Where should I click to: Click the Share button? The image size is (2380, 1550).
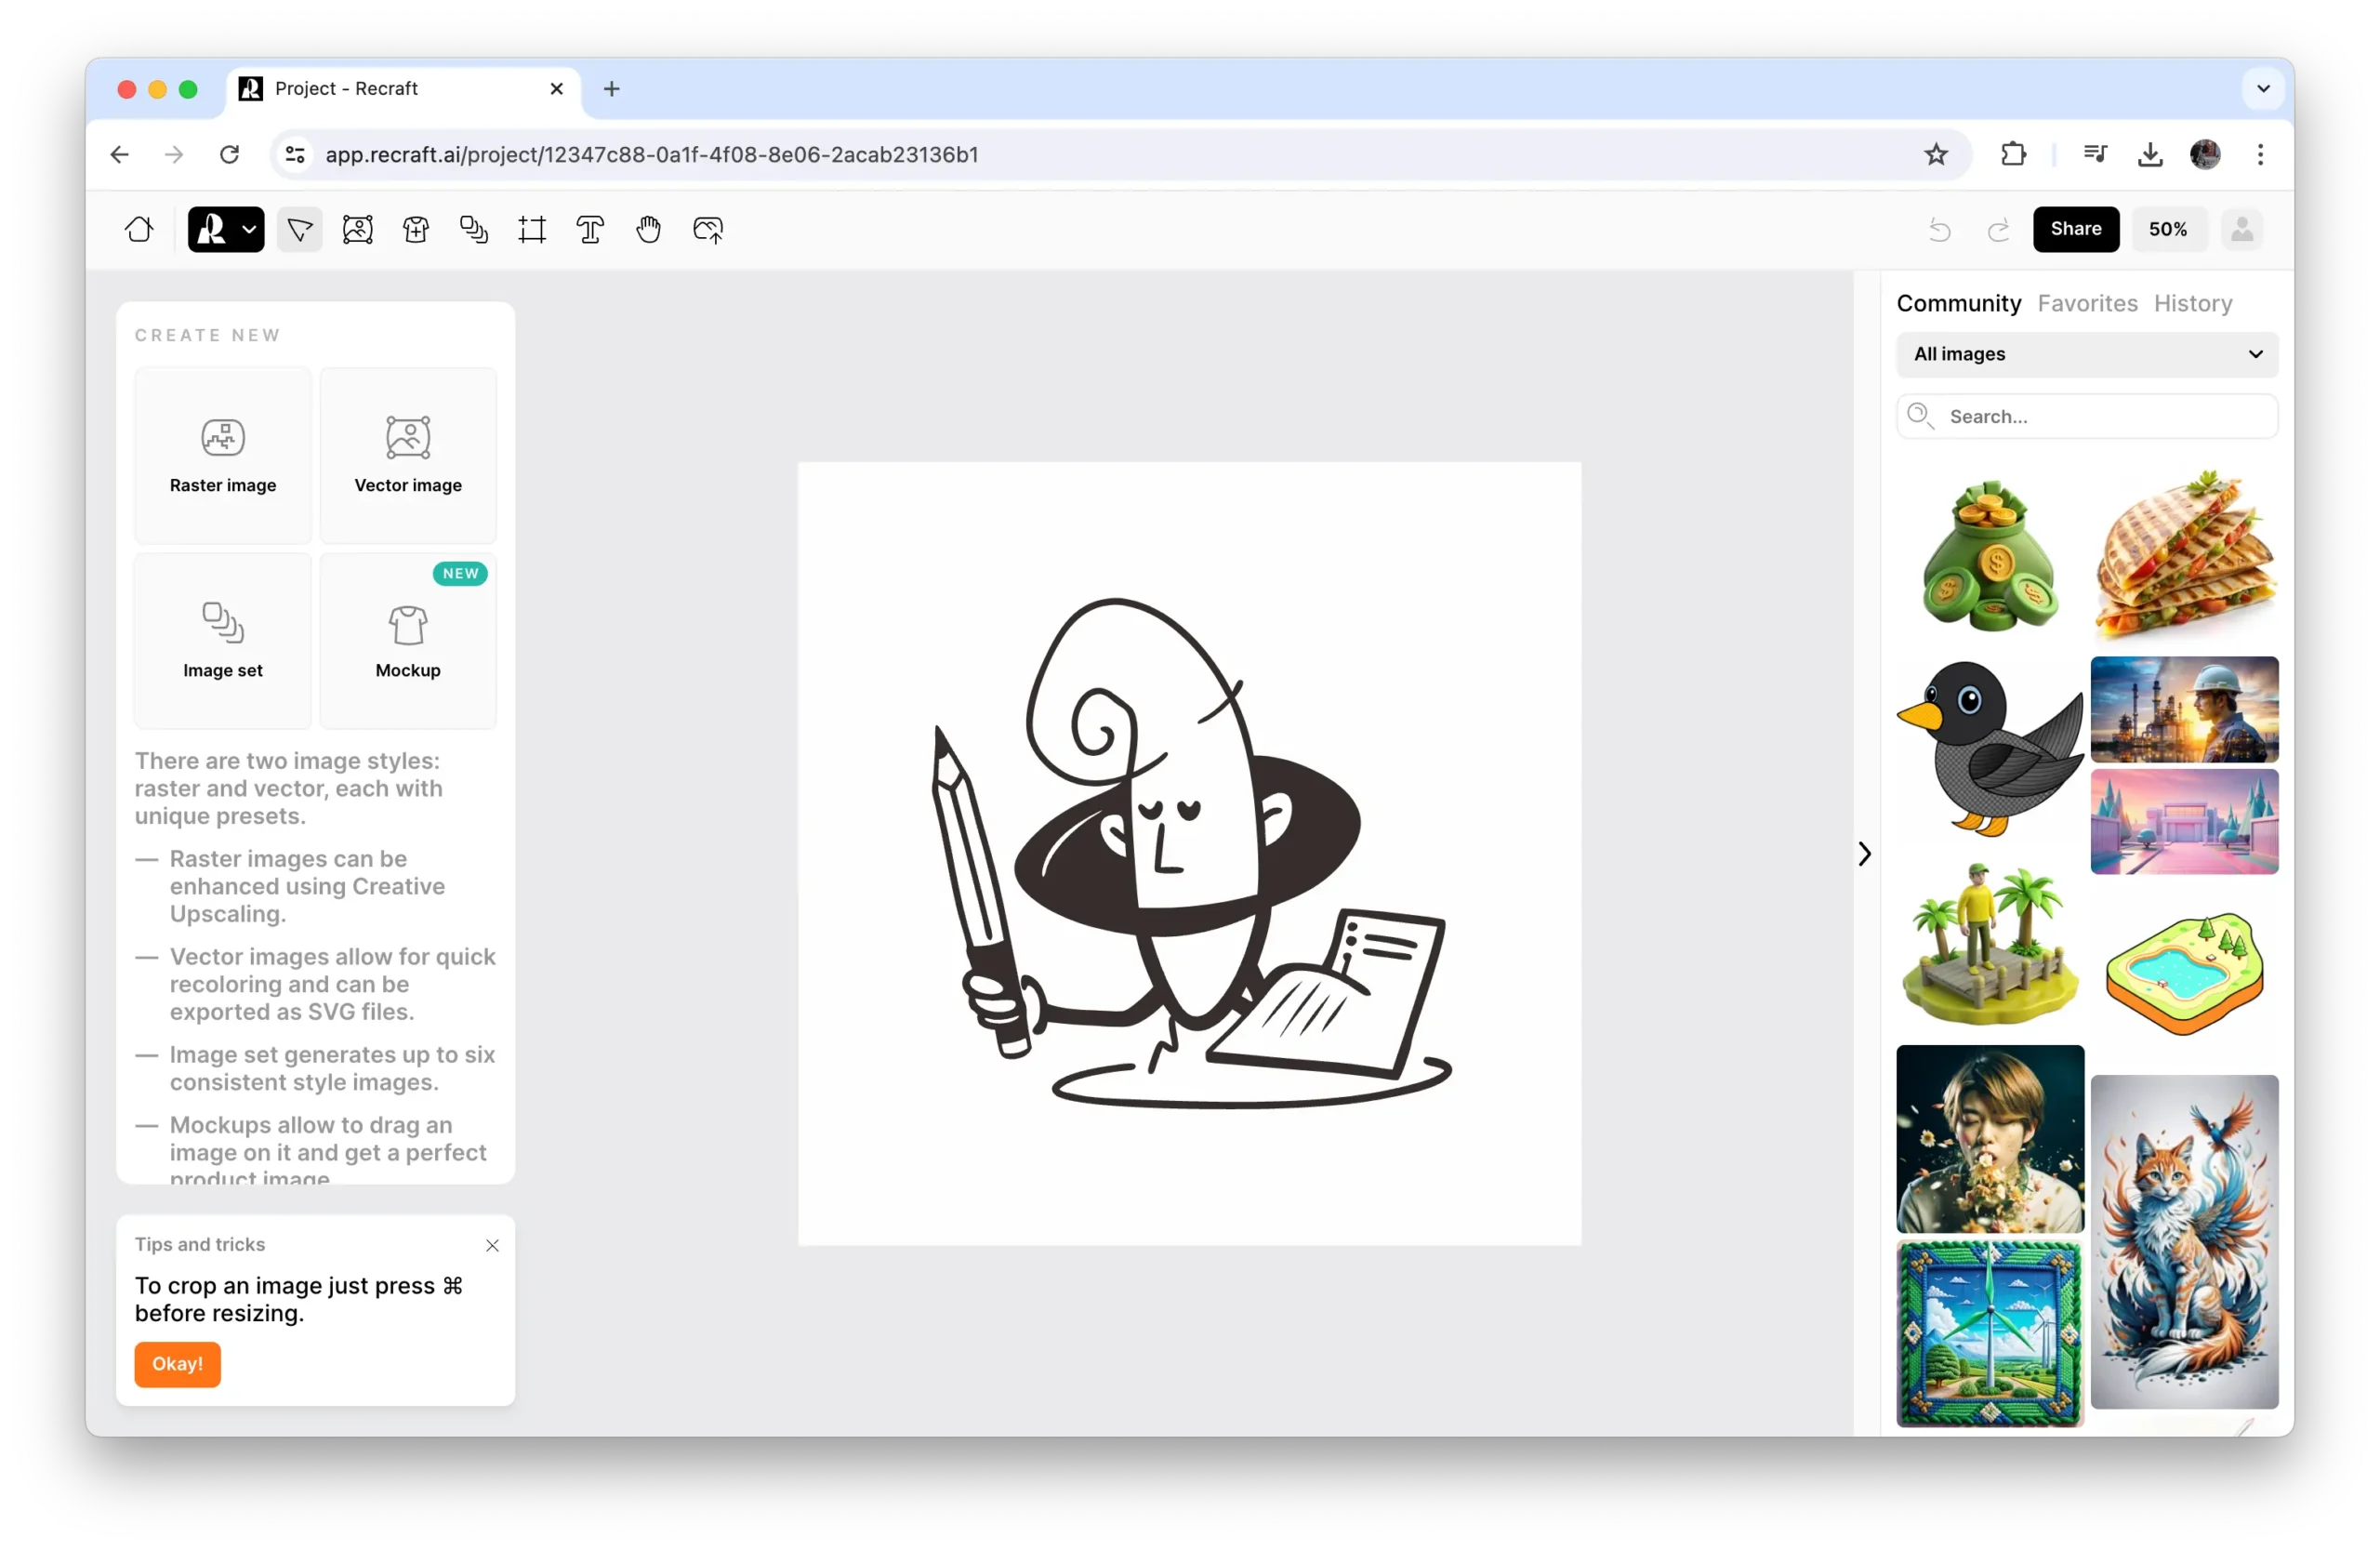tap(2075, 229)
